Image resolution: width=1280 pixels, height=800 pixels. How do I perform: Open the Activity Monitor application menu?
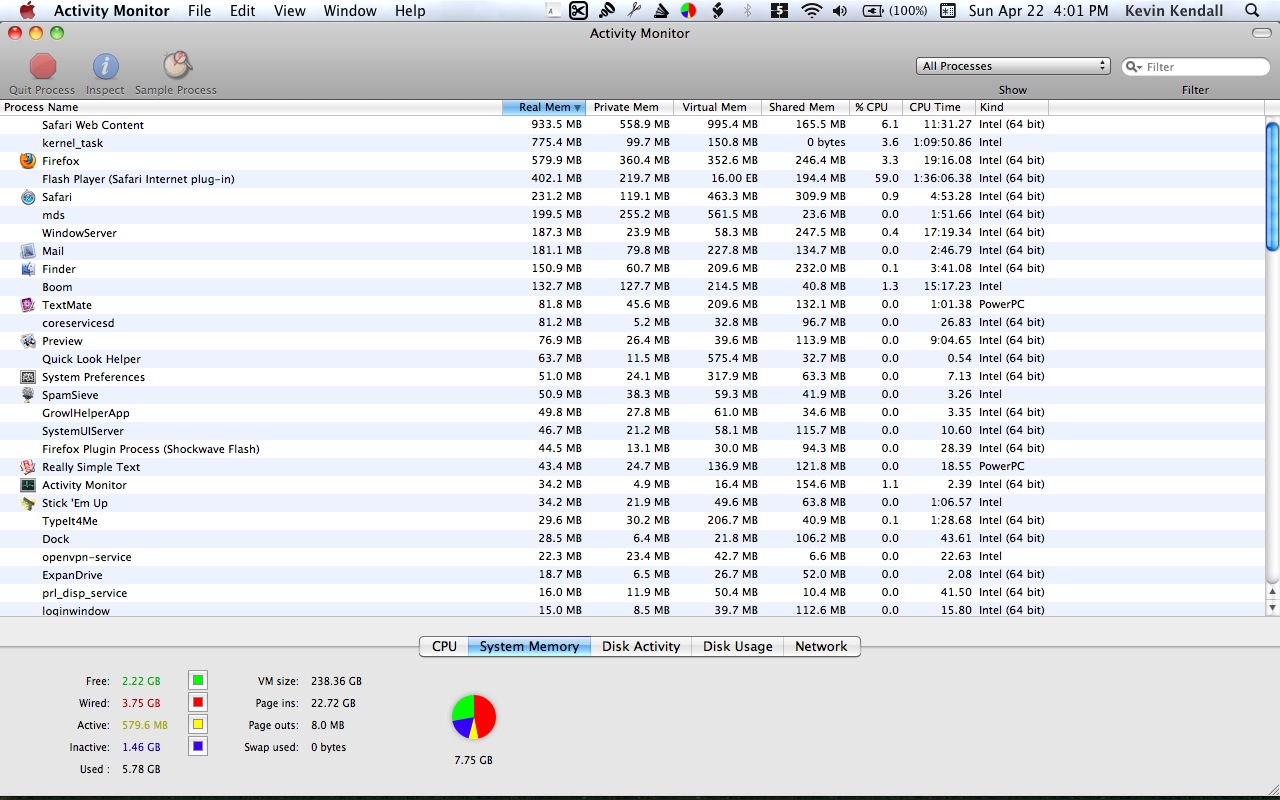[112, 11]
